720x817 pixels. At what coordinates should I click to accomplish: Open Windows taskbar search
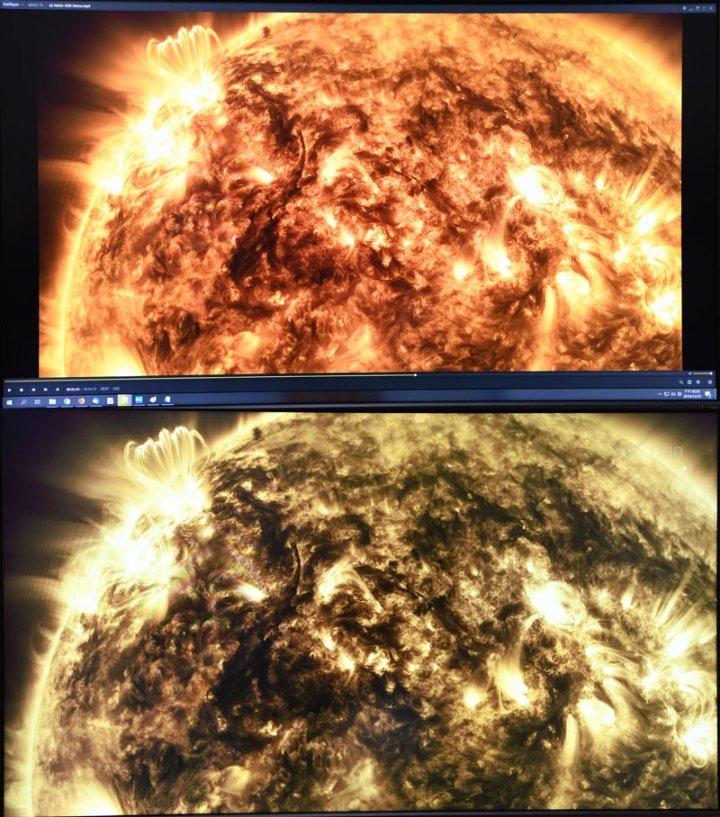[23, 402]
